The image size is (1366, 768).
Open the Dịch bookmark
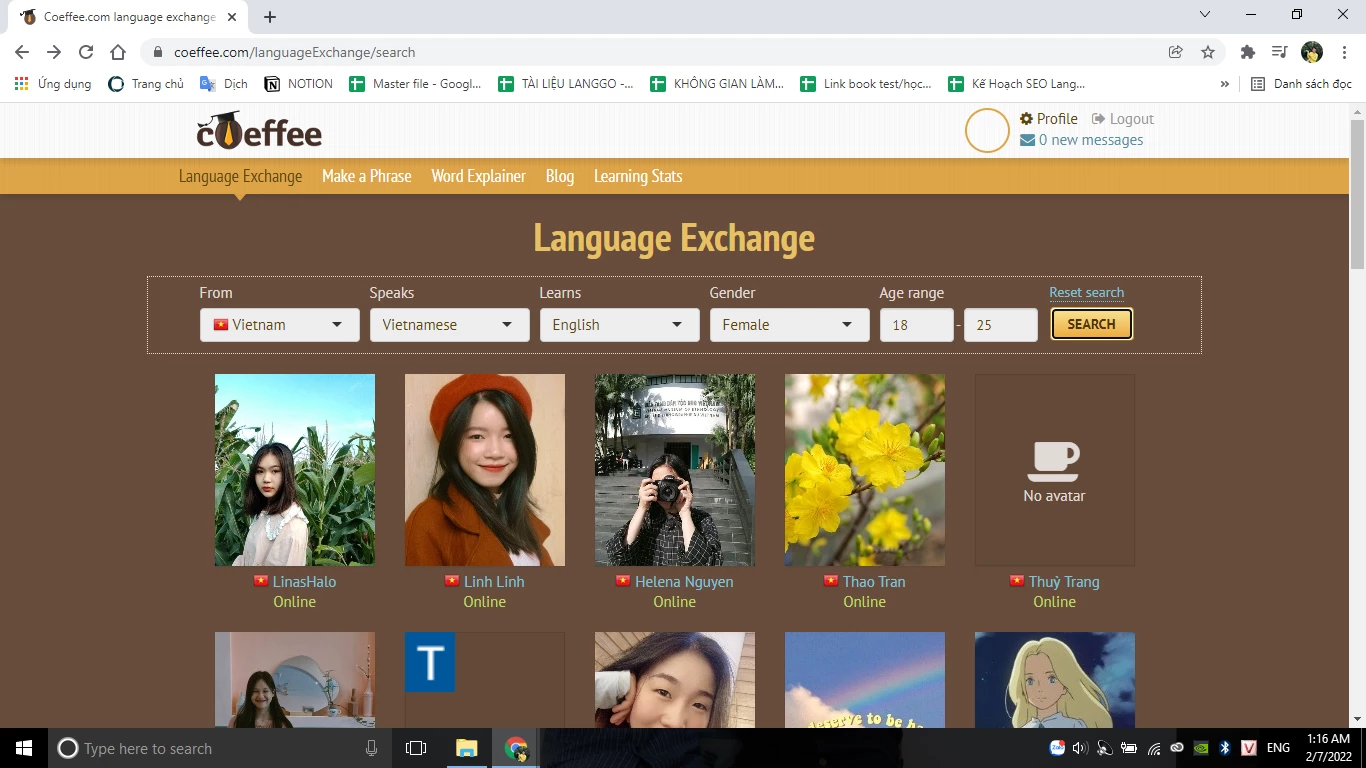click(x=224, y=84)
